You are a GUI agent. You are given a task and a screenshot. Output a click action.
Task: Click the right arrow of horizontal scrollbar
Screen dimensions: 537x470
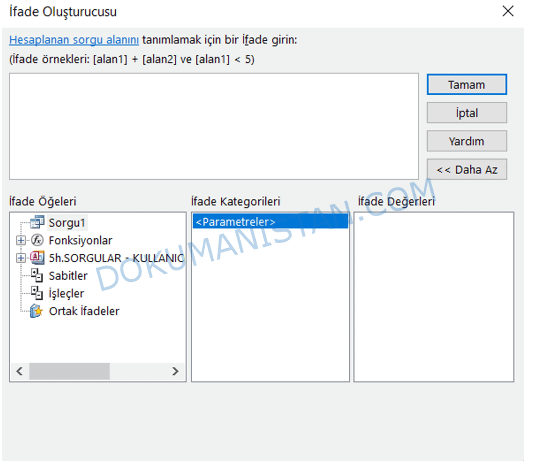pyautogui.click(x=175, y=371)
